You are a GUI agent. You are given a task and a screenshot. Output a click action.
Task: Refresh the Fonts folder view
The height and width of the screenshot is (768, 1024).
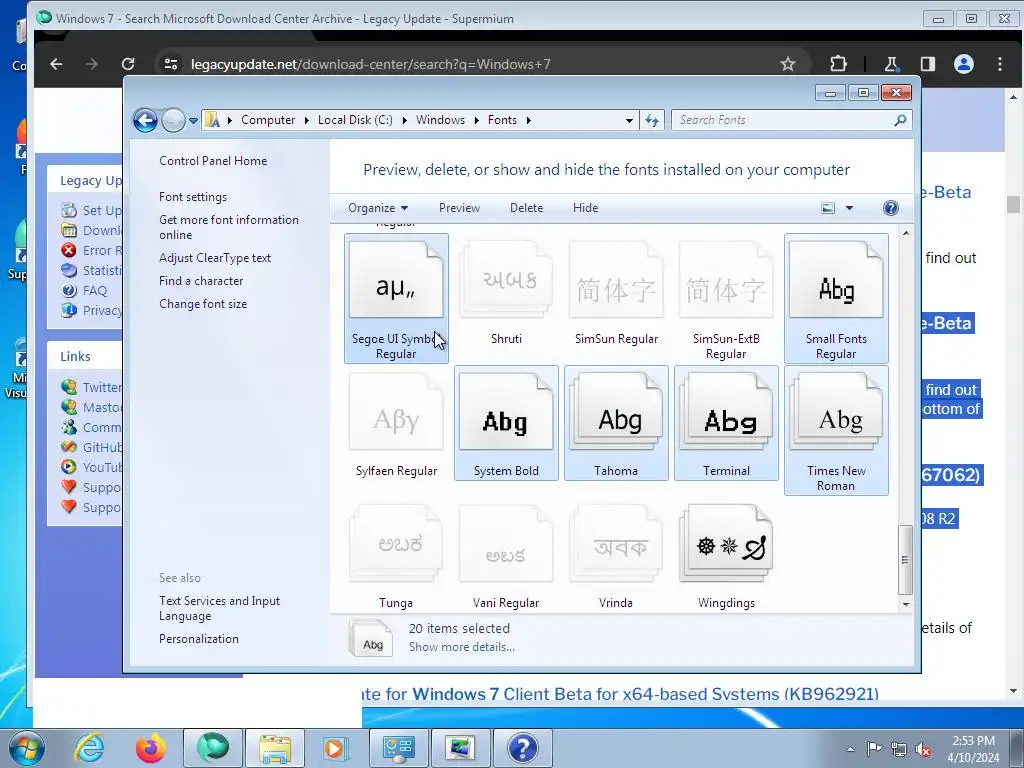pos(652,120)
